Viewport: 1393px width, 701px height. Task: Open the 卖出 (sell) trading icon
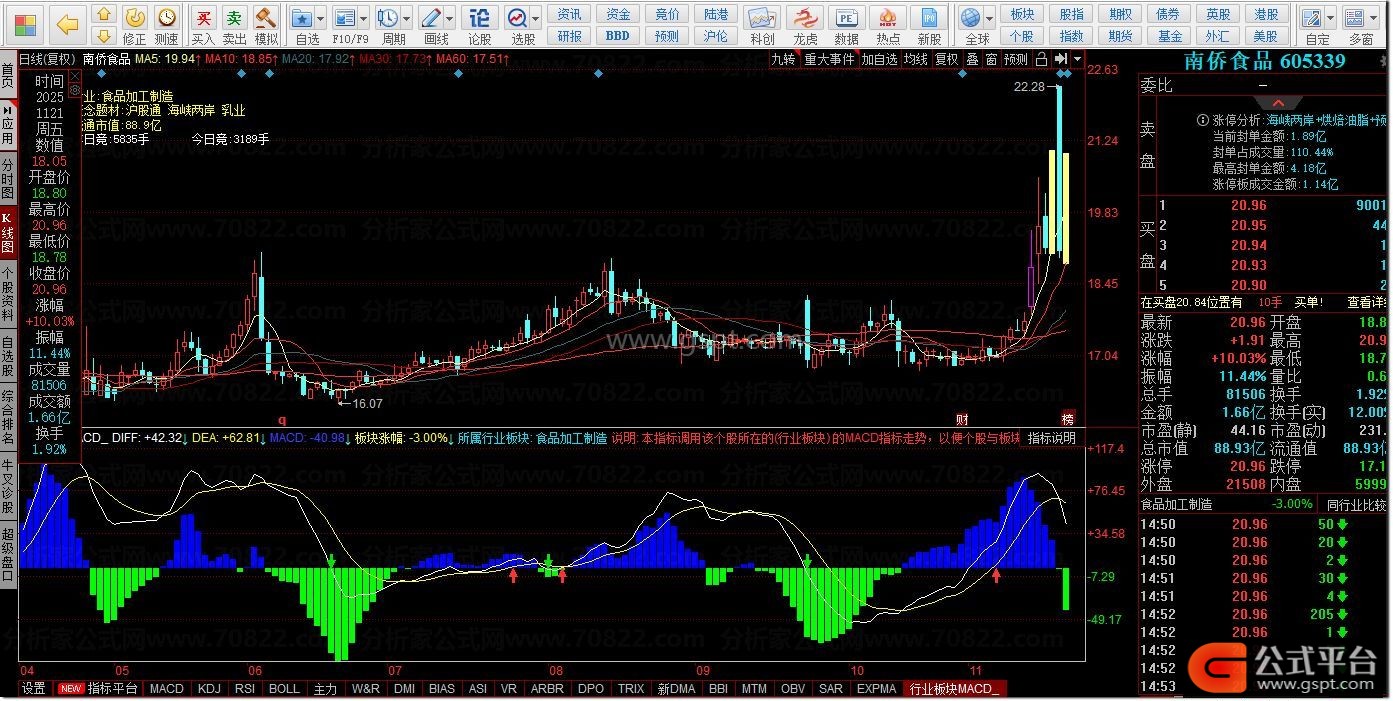(x=234, y=23)
